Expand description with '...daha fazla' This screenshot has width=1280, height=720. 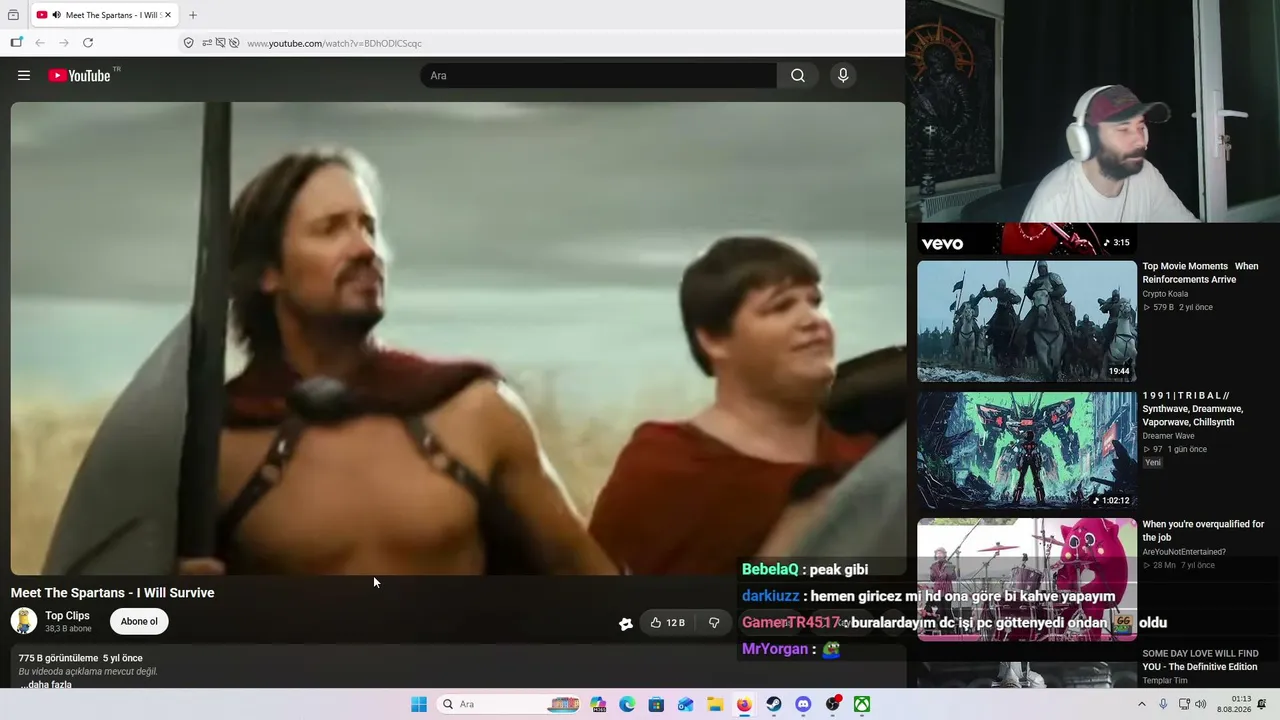[x=46, y=684]
